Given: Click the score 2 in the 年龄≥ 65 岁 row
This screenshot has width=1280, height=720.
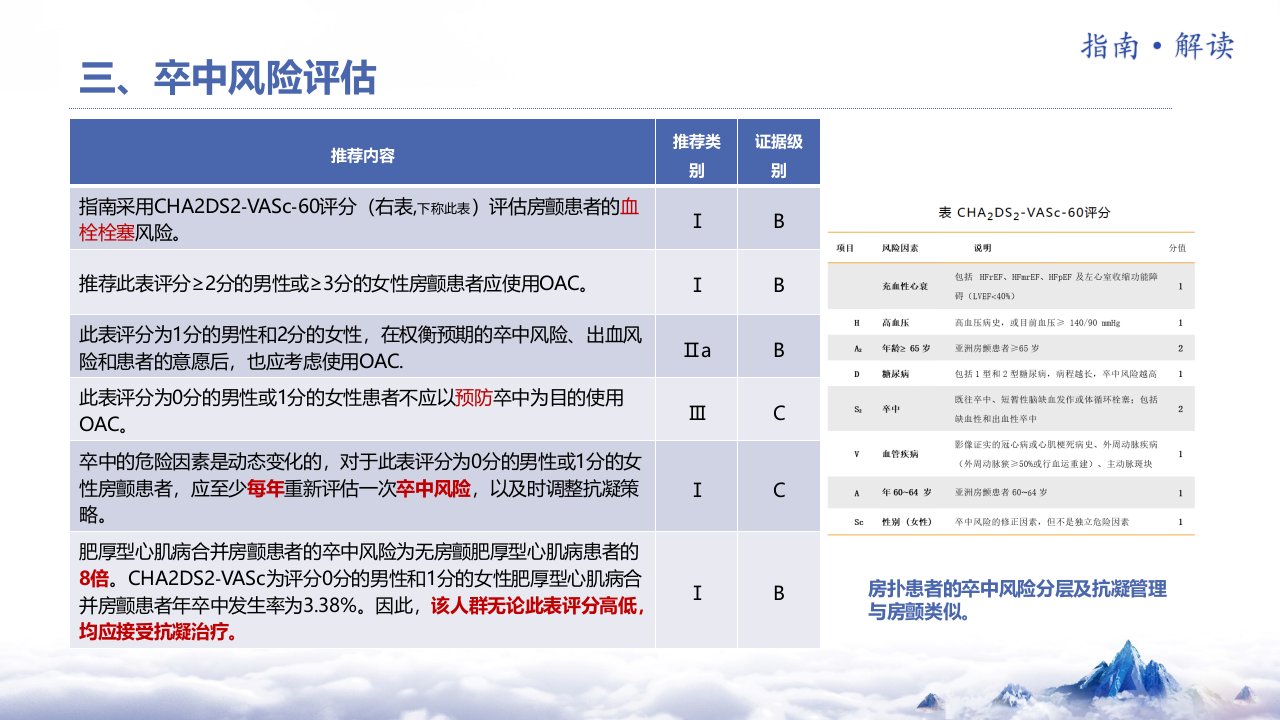Looking at the screenshot, I should coord(1180,348).
